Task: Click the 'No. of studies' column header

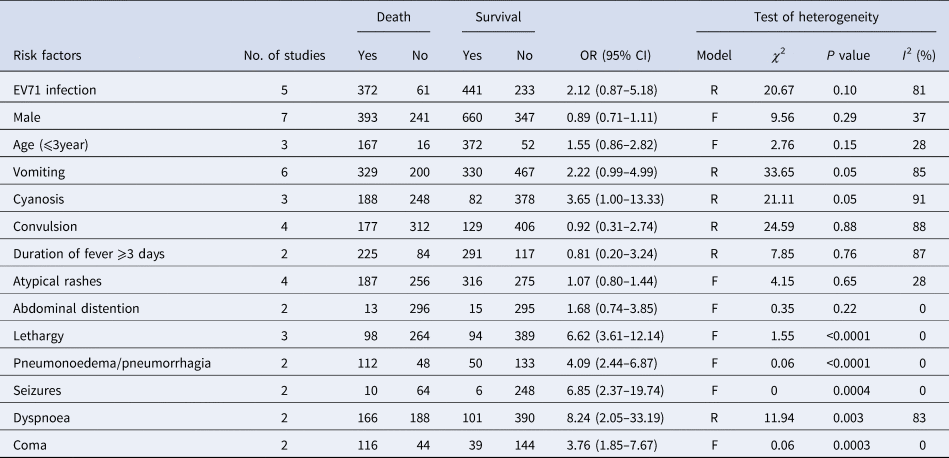Action: tap(285, 55)
